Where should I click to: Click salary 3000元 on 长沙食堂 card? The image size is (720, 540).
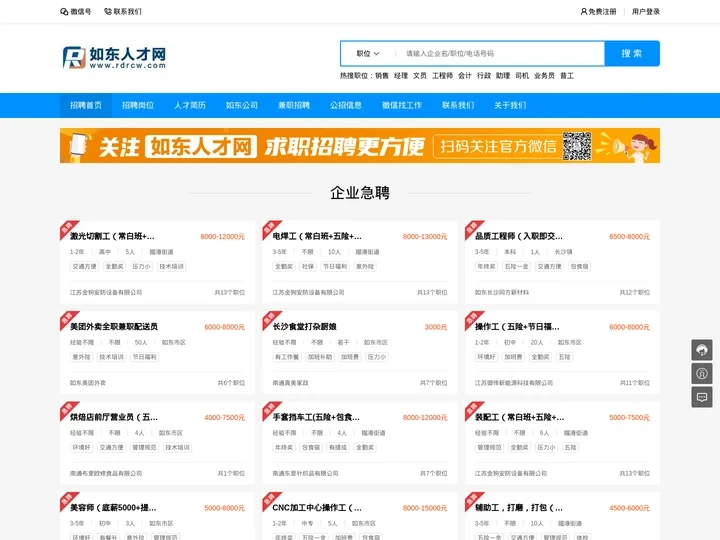click(x=436, y=327)
